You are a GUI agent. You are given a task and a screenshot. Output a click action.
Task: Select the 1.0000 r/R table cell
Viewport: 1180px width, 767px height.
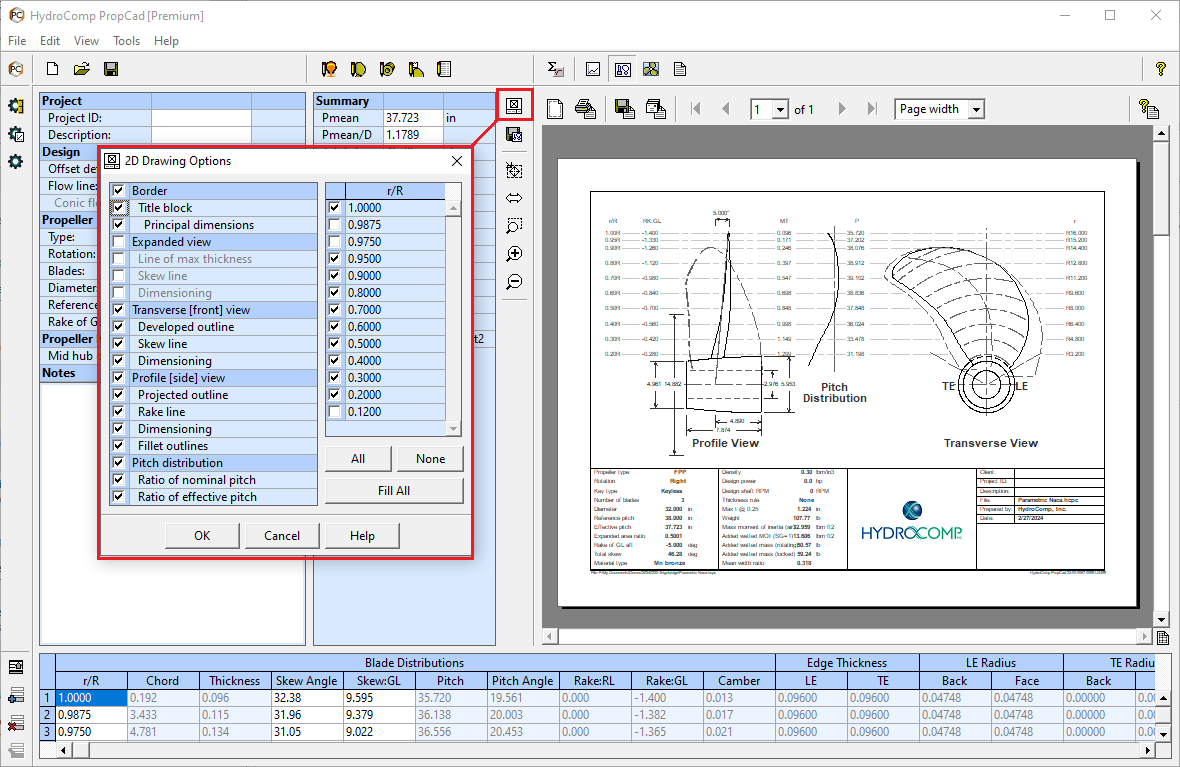tap(91, 698)
